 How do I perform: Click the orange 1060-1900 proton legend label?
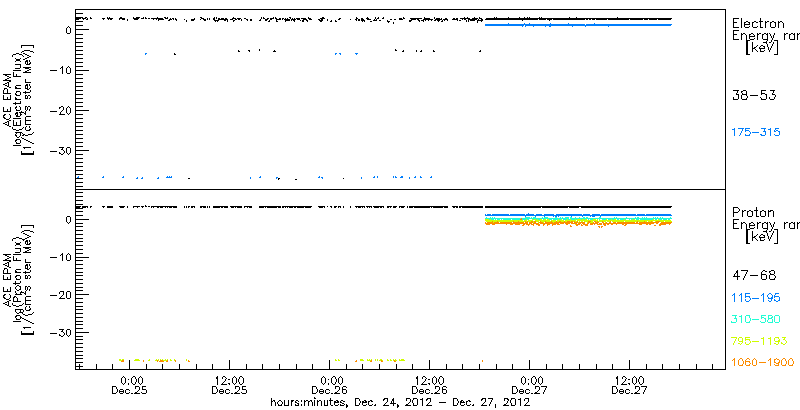762,363
